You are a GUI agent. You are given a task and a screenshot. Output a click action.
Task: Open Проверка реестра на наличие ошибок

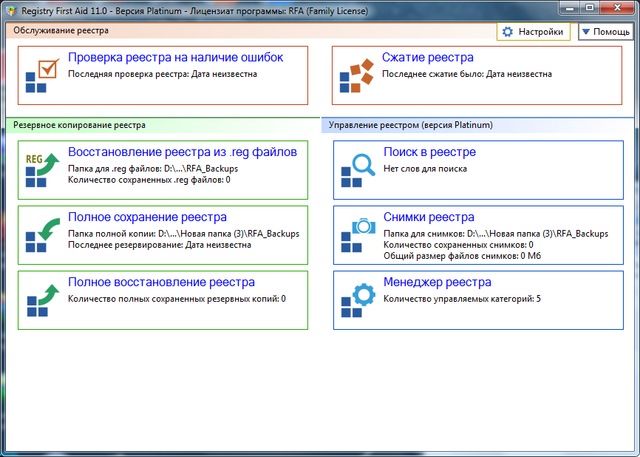(x=175, y=58)
